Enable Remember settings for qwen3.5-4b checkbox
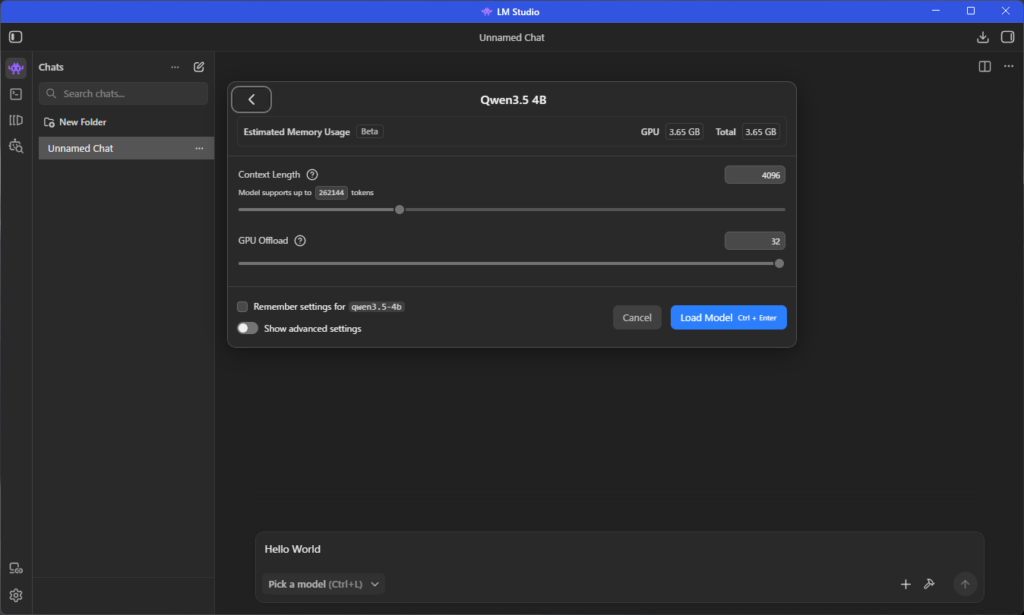Image resolution: width=1024 pixels, height=615 pixels. click(x=243, y=307)
